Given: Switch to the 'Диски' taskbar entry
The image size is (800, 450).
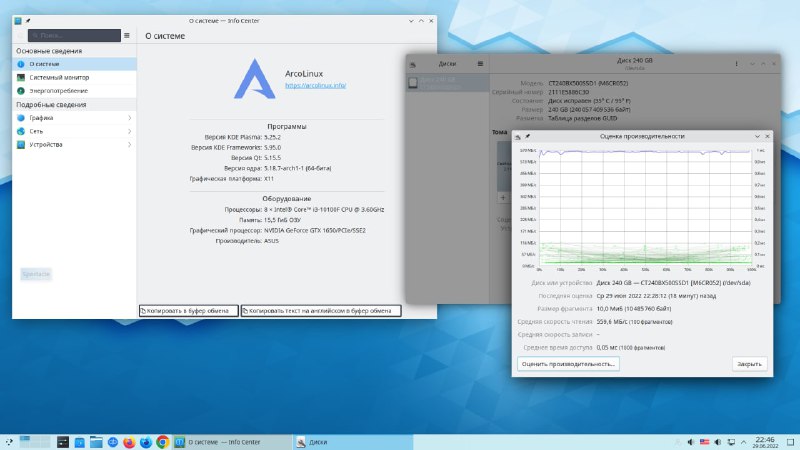Looking at the screenshot, I should point(353,442).
